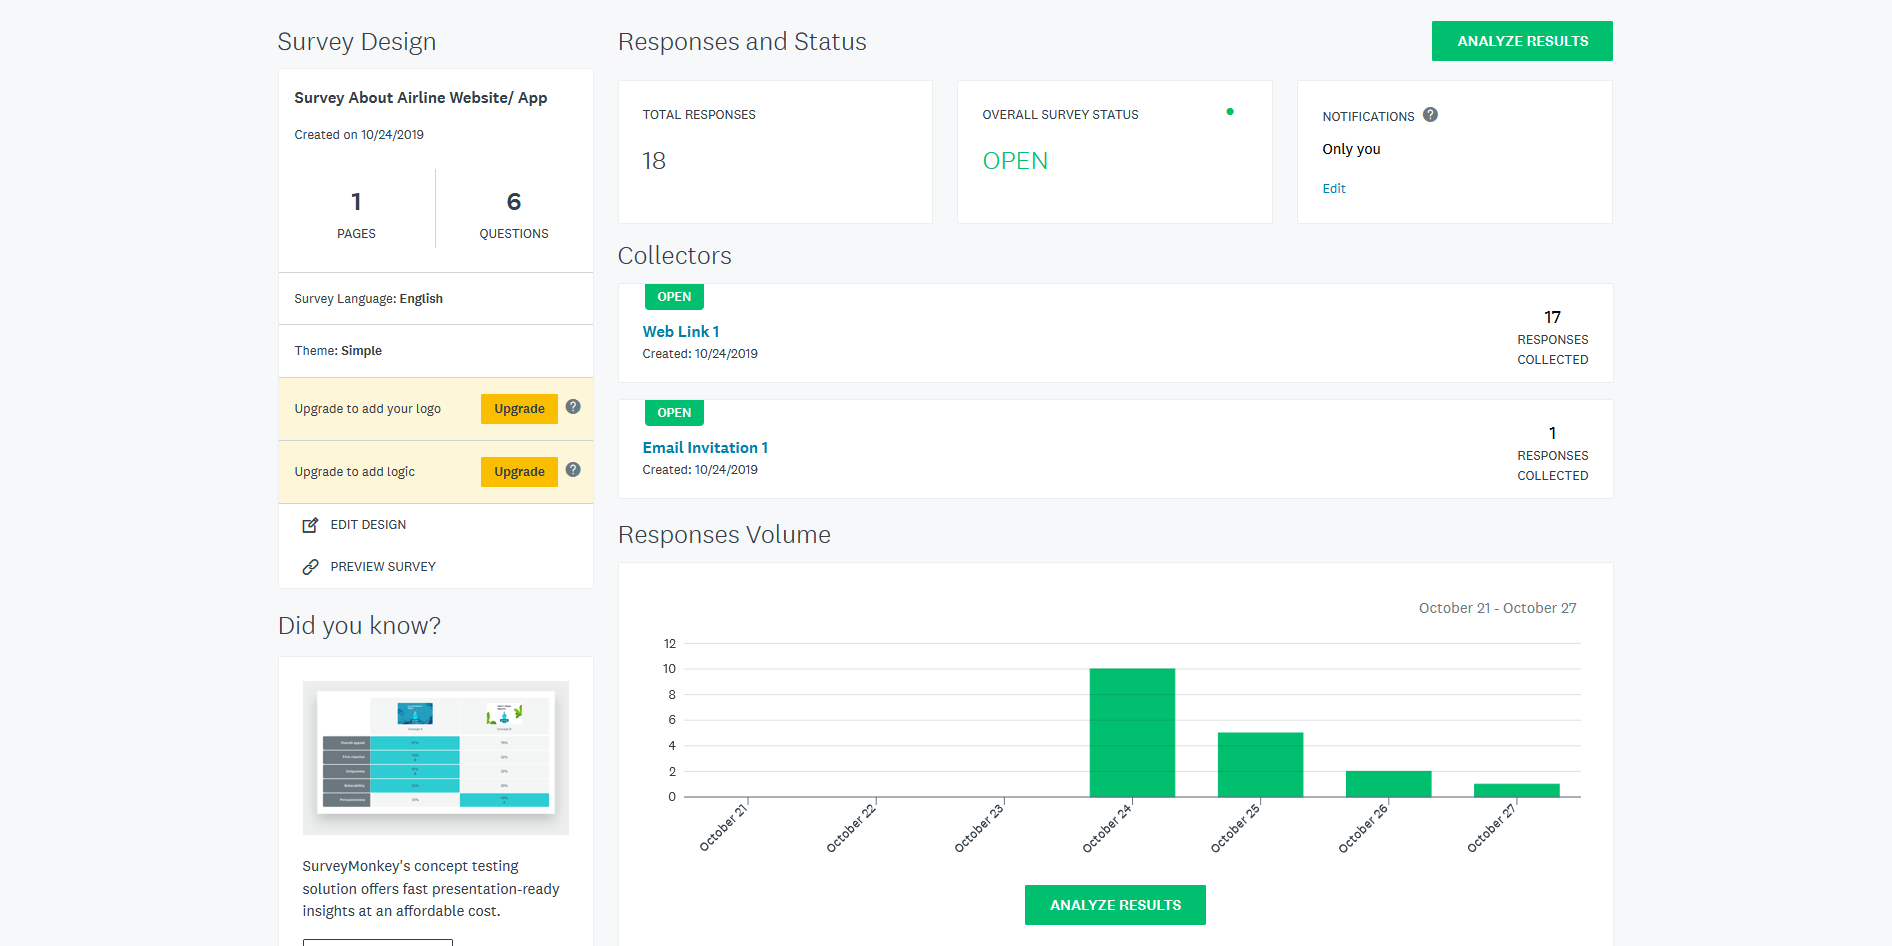Select the Edit Design option
This screenshot has width=1892, height=946.
368,525
